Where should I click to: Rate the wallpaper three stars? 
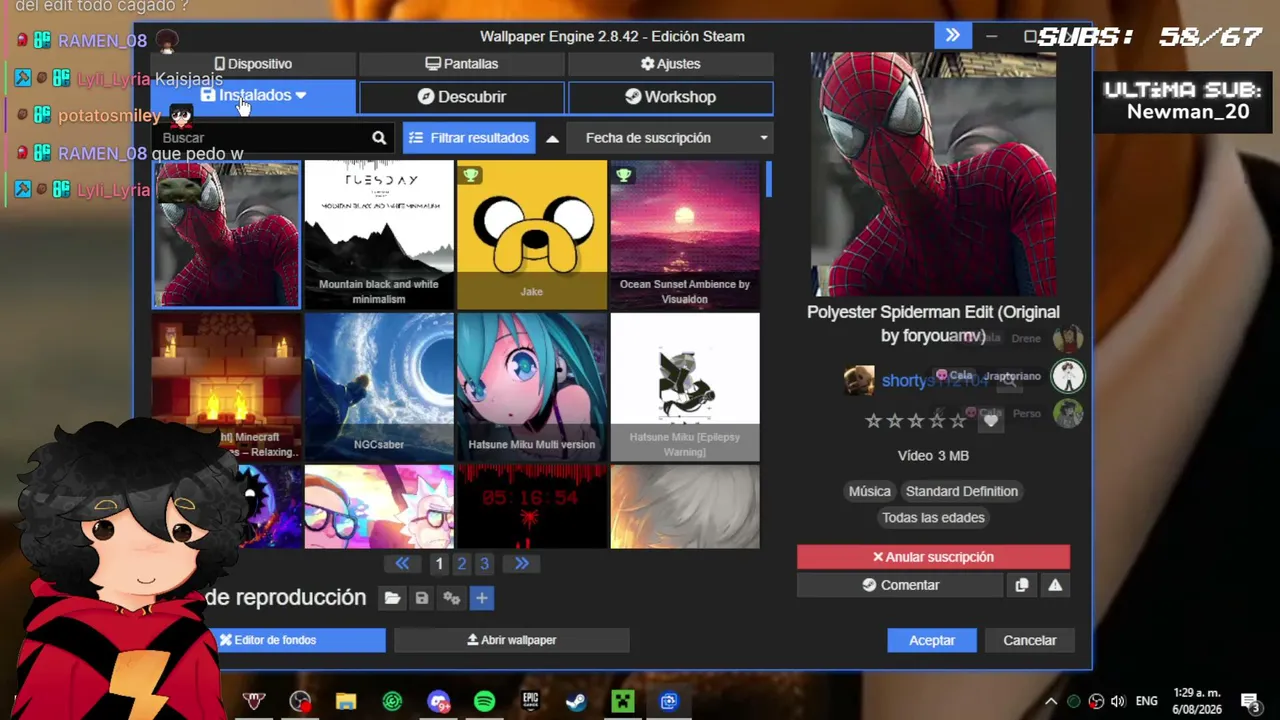pos(916,421)
